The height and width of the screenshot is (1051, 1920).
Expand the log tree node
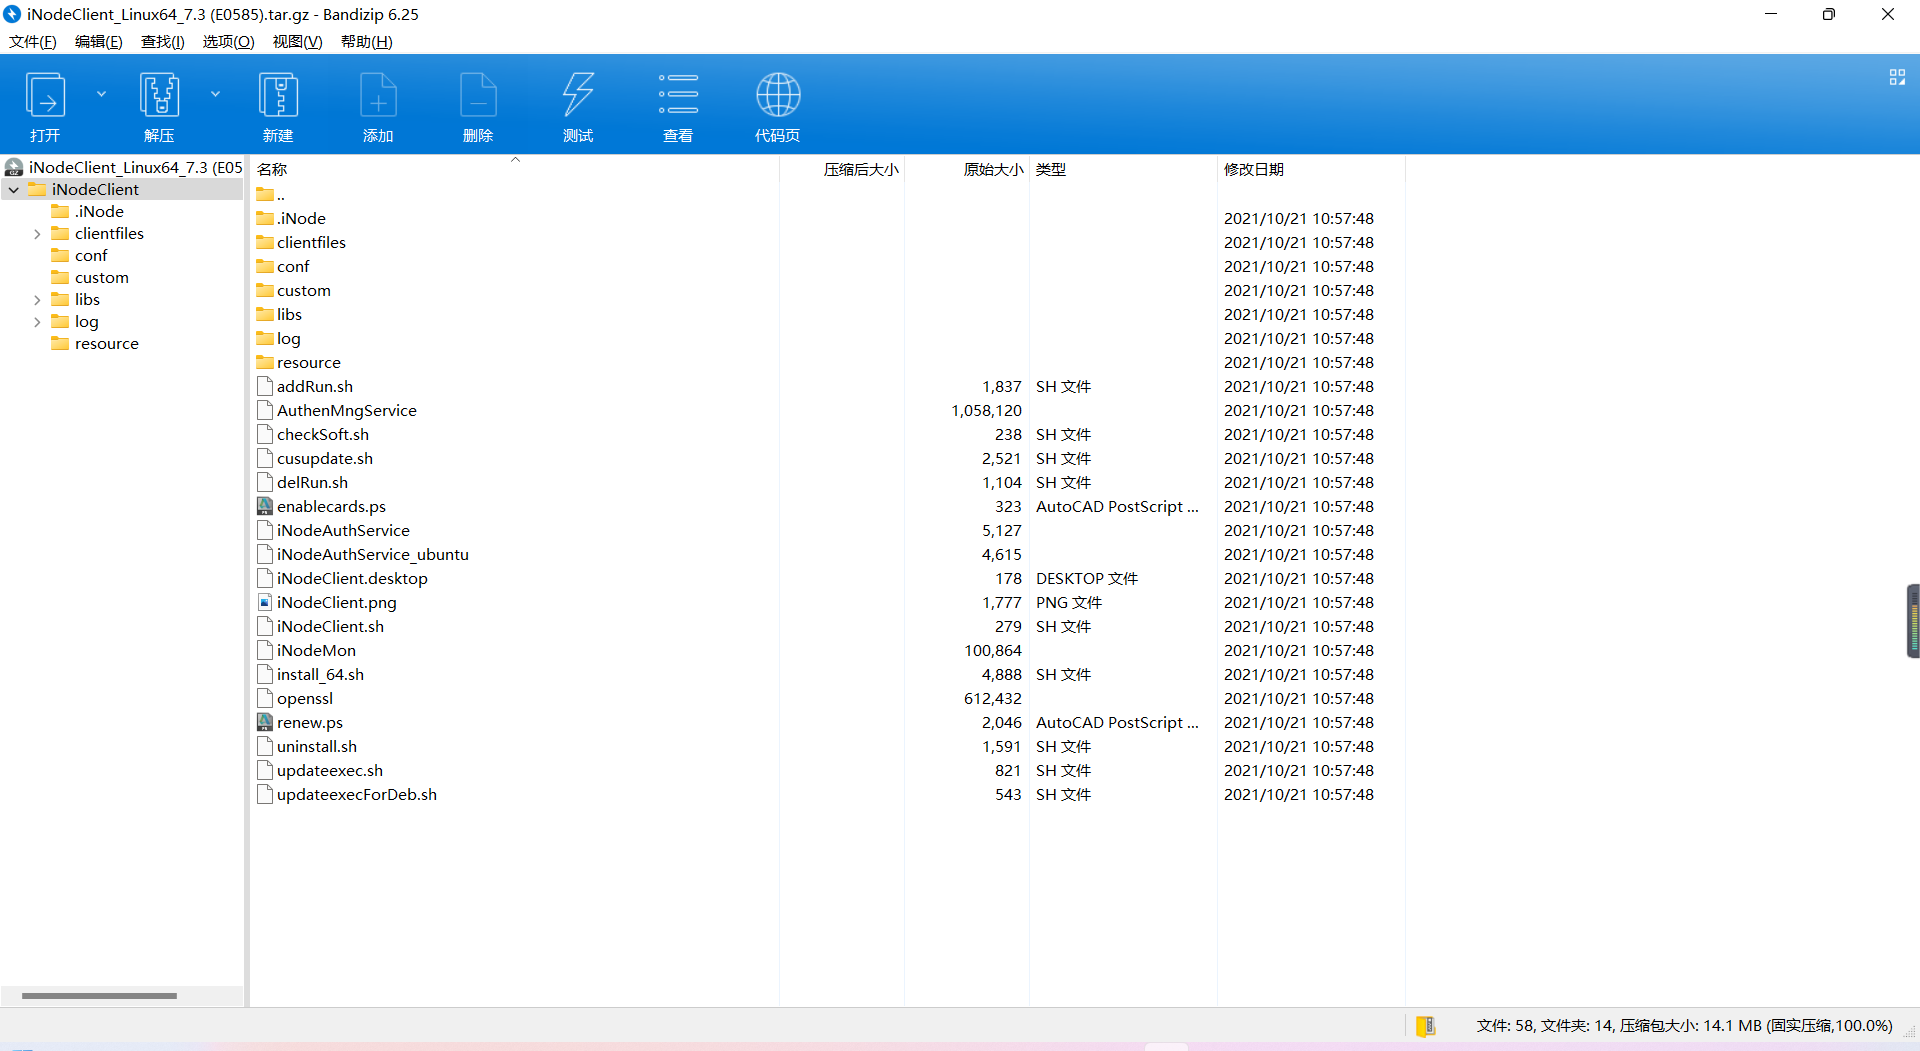(37, 322)
